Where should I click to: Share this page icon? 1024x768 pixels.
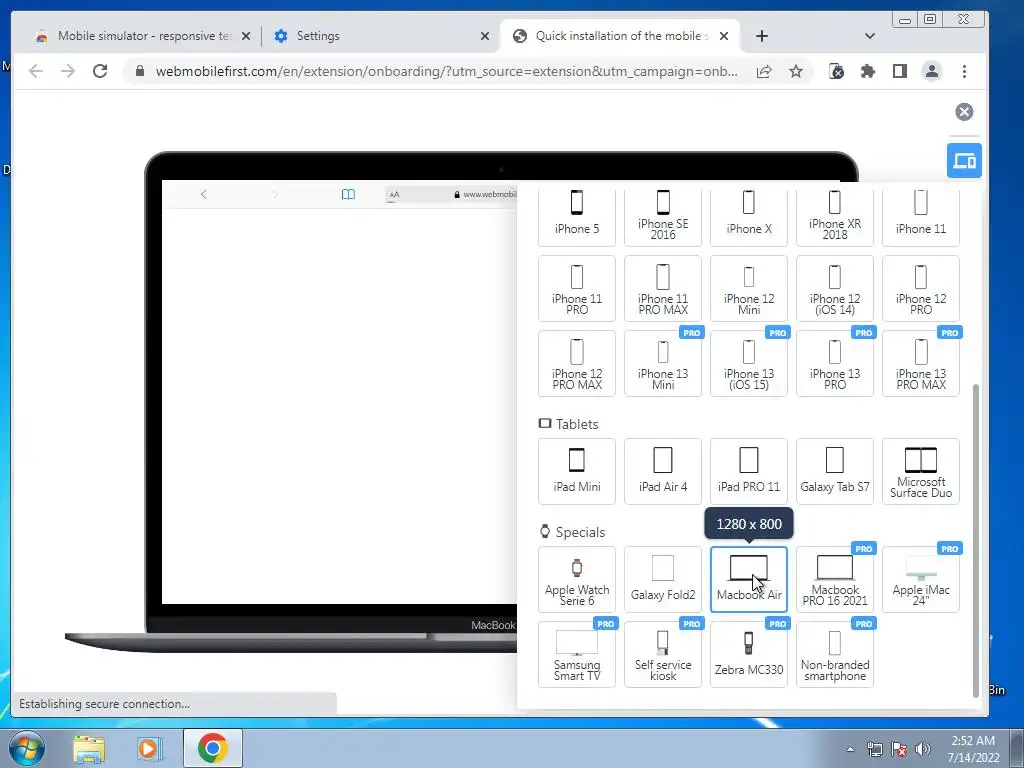764,71
